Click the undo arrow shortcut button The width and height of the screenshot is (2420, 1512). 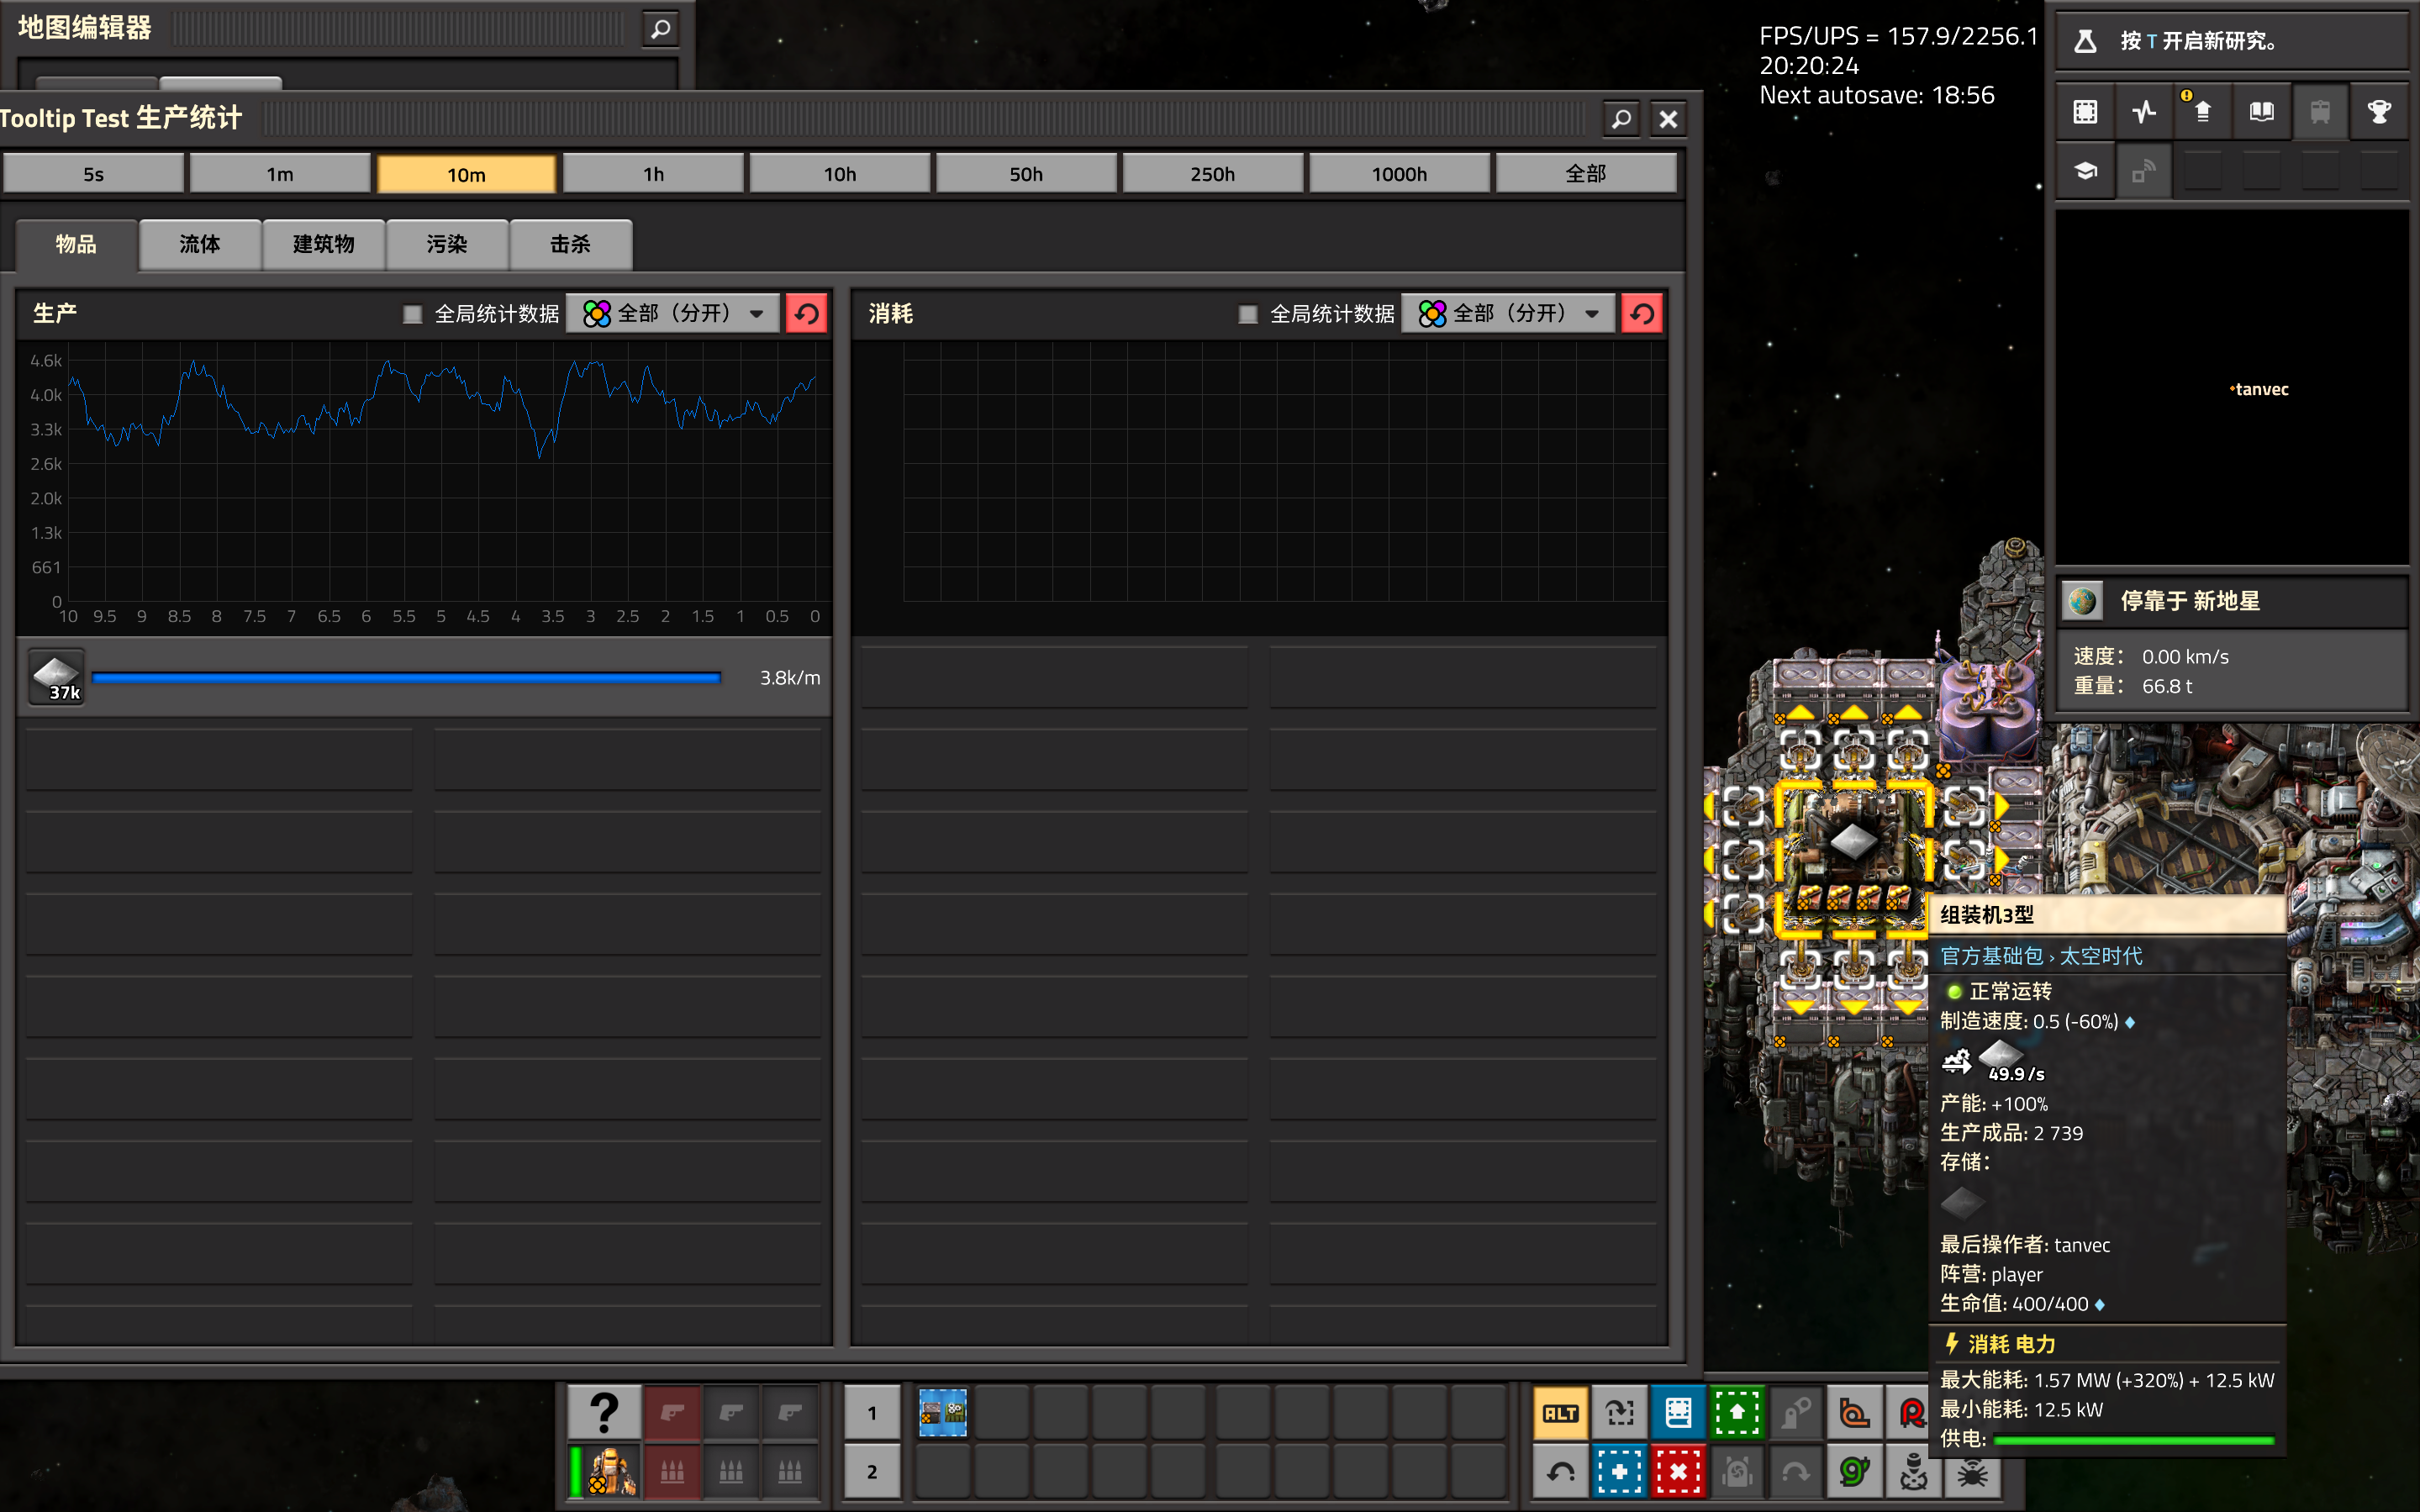point(1560,1471)
